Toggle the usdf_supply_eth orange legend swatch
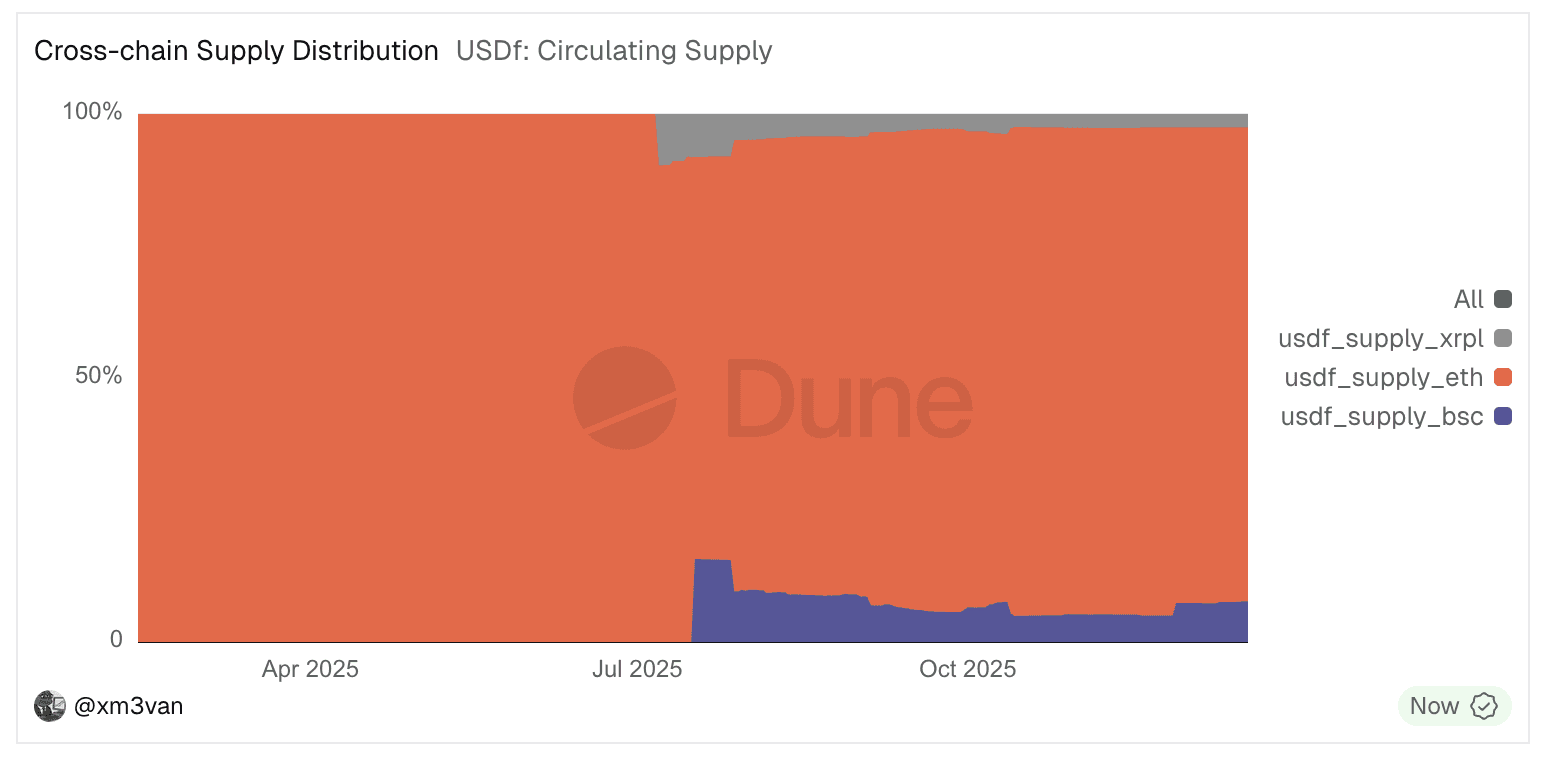 click(x=1502, y=378)
